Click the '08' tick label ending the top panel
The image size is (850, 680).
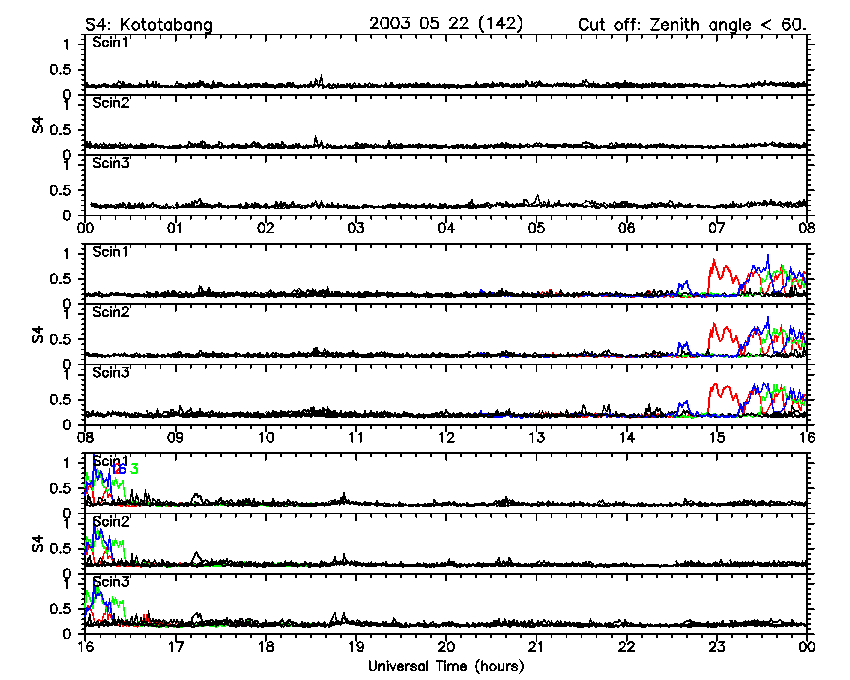click(x=806, y=228)
